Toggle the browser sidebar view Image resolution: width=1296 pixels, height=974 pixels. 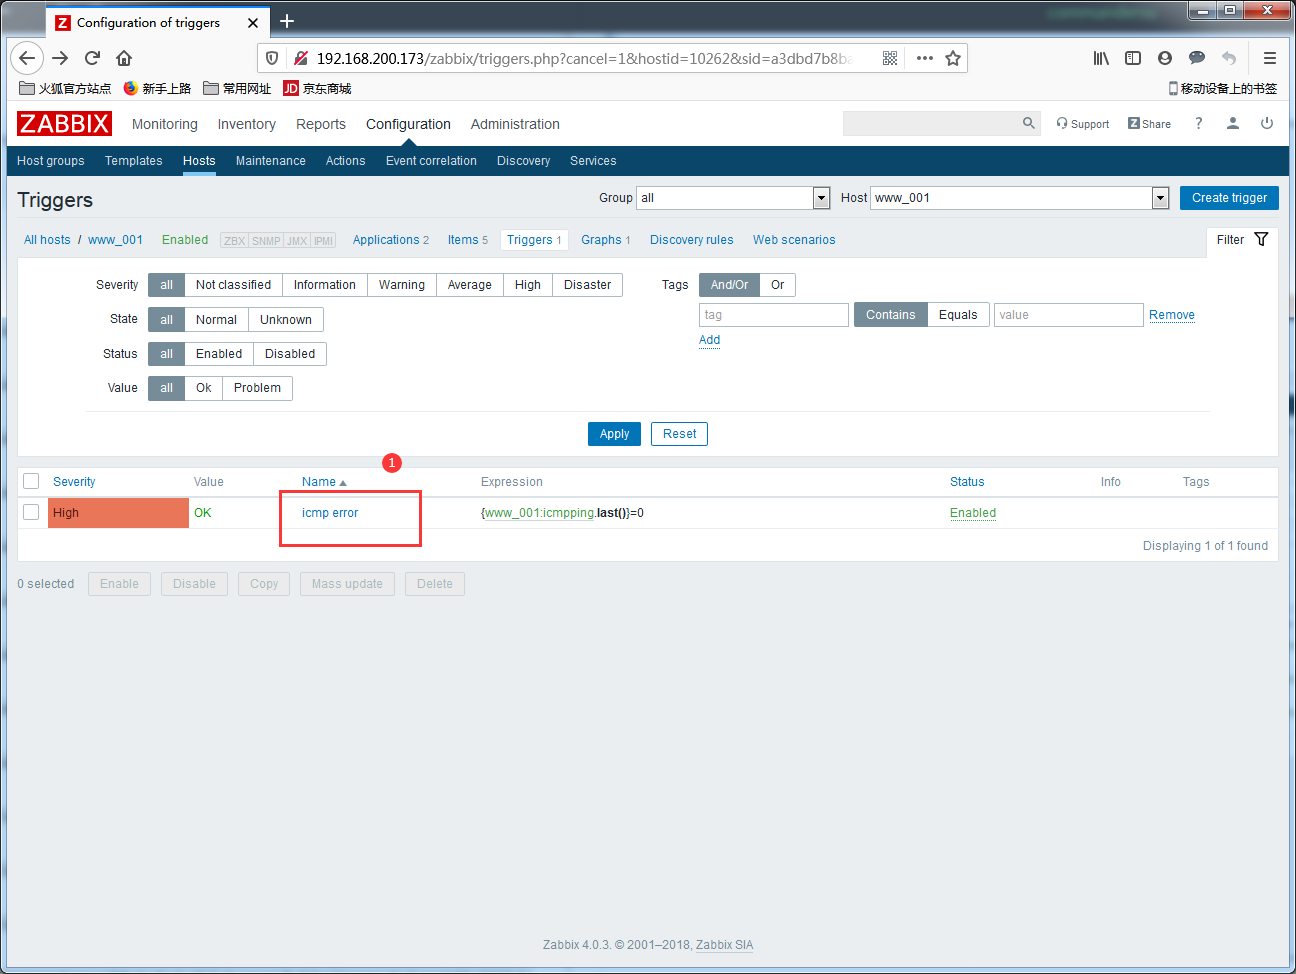click(1133, 58)
